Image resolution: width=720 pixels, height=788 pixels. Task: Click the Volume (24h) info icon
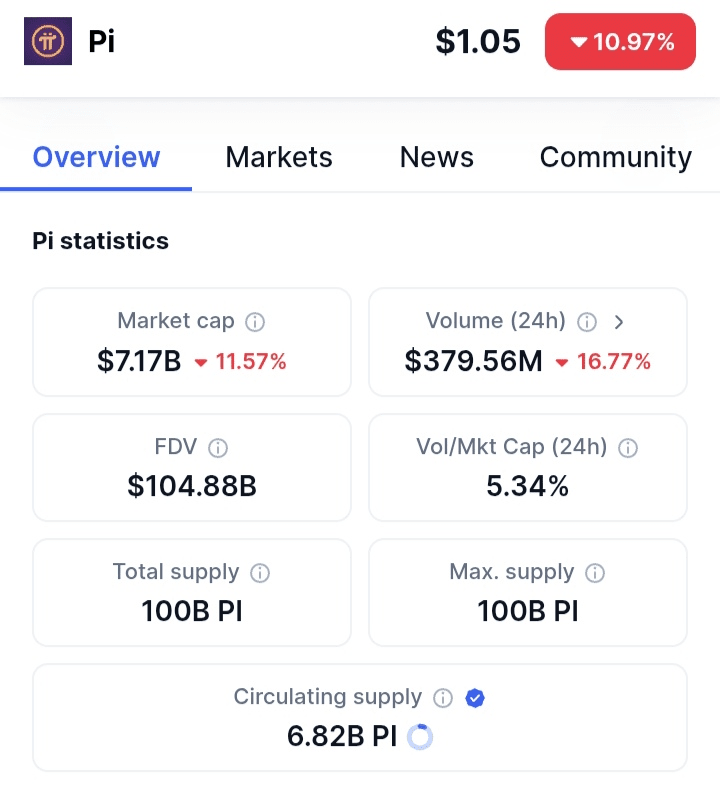(588, 322)
